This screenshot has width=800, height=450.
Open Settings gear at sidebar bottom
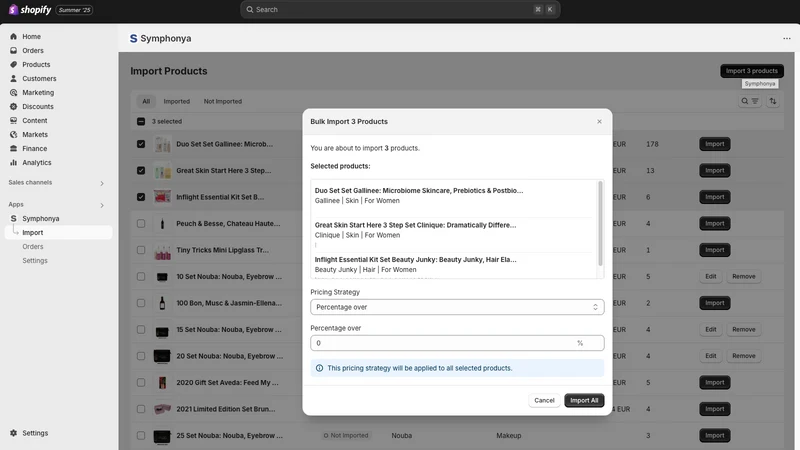[13, 433]
